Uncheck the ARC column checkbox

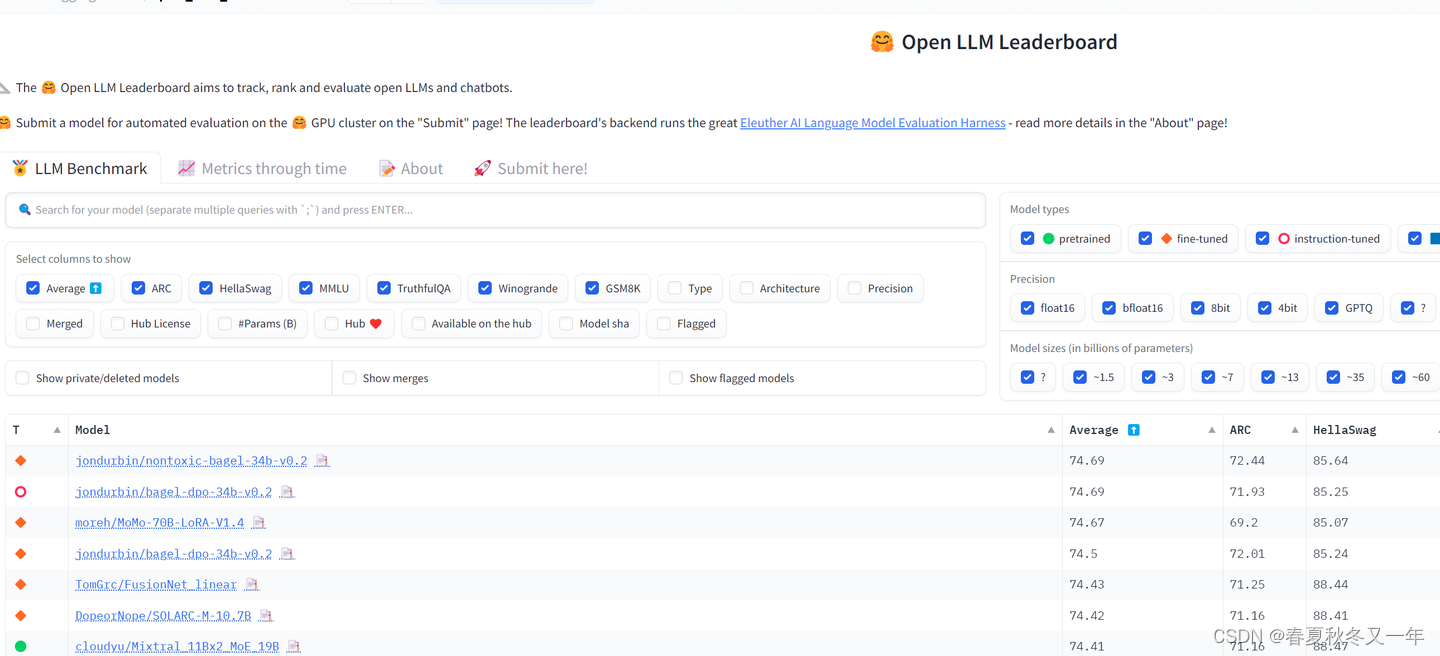coord(138,288)
